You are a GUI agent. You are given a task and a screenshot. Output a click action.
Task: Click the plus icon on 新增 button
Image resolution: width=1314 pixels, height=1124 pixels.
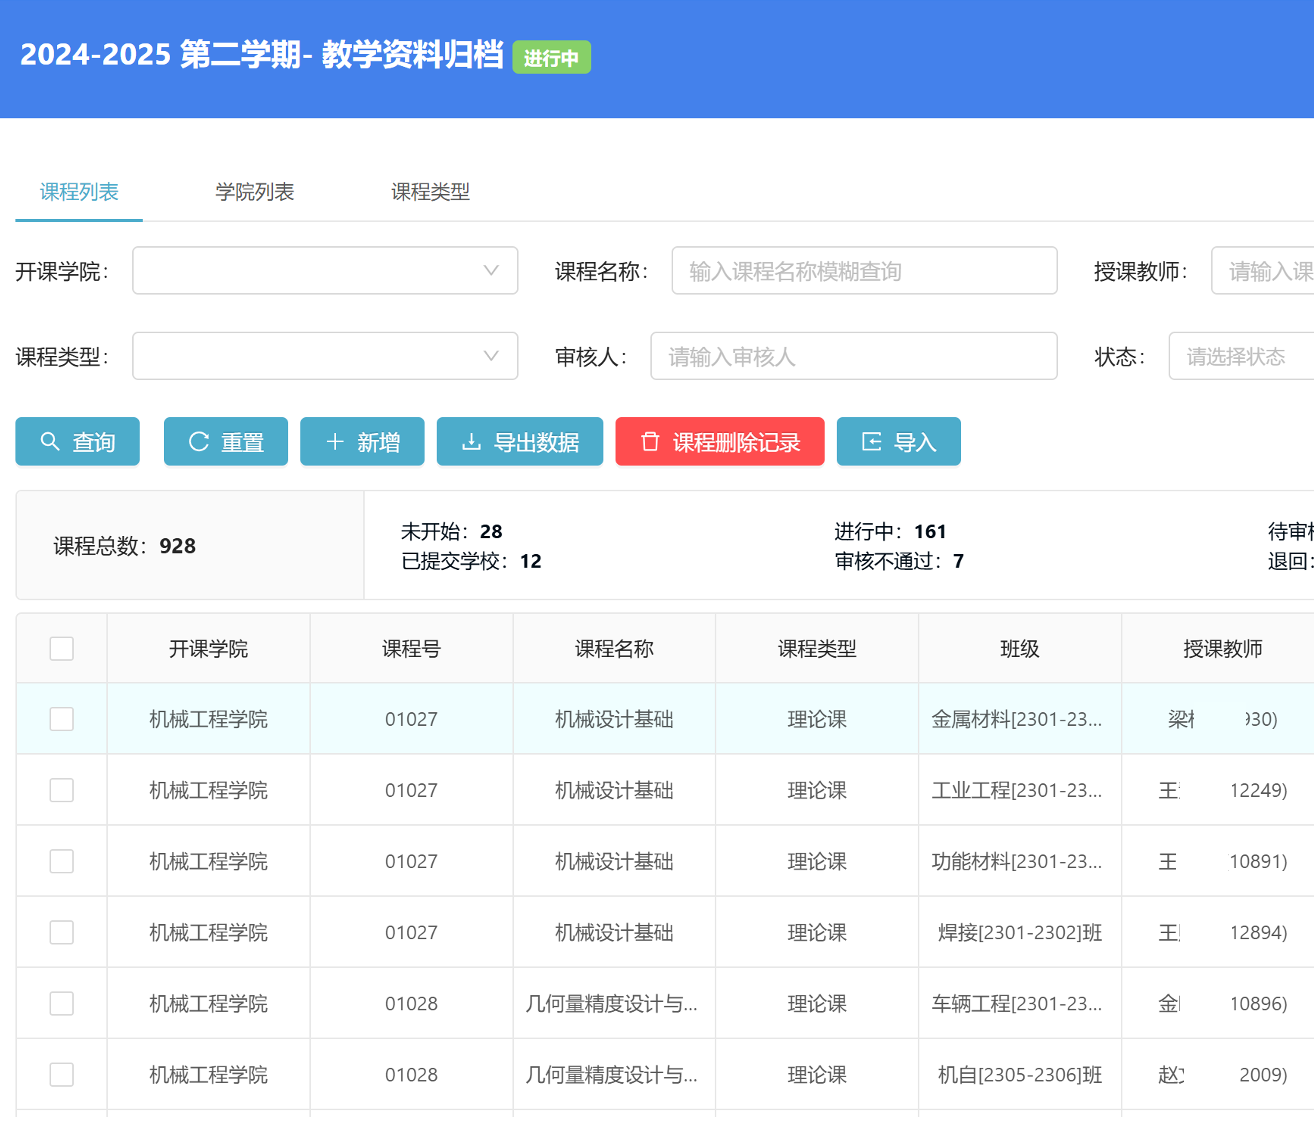(335, 441)
